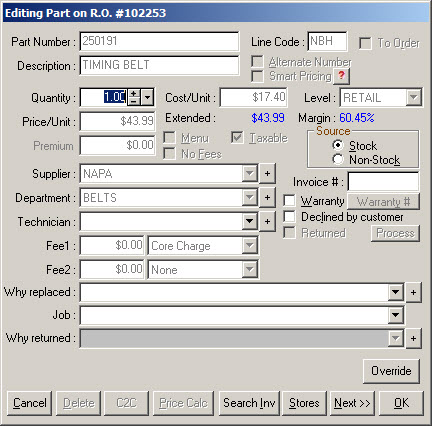Click the red question mark beside Smart Pricing
The image size is (432, 426).
[x=341, y=76]
